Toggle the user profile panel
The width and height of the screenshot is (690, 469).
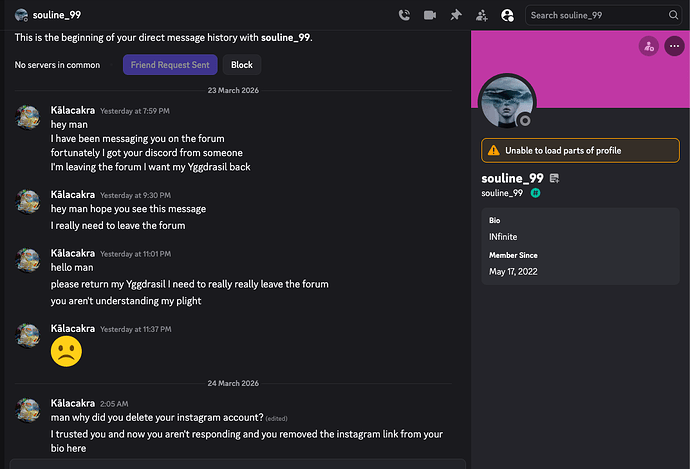pos(507,15)
